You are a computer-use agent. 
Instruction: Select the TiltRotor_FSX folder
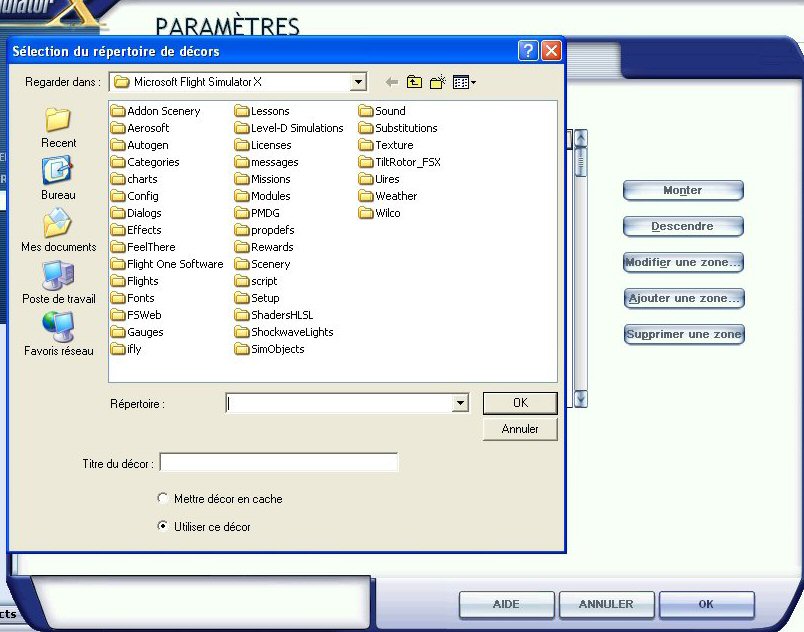(400, 162)
